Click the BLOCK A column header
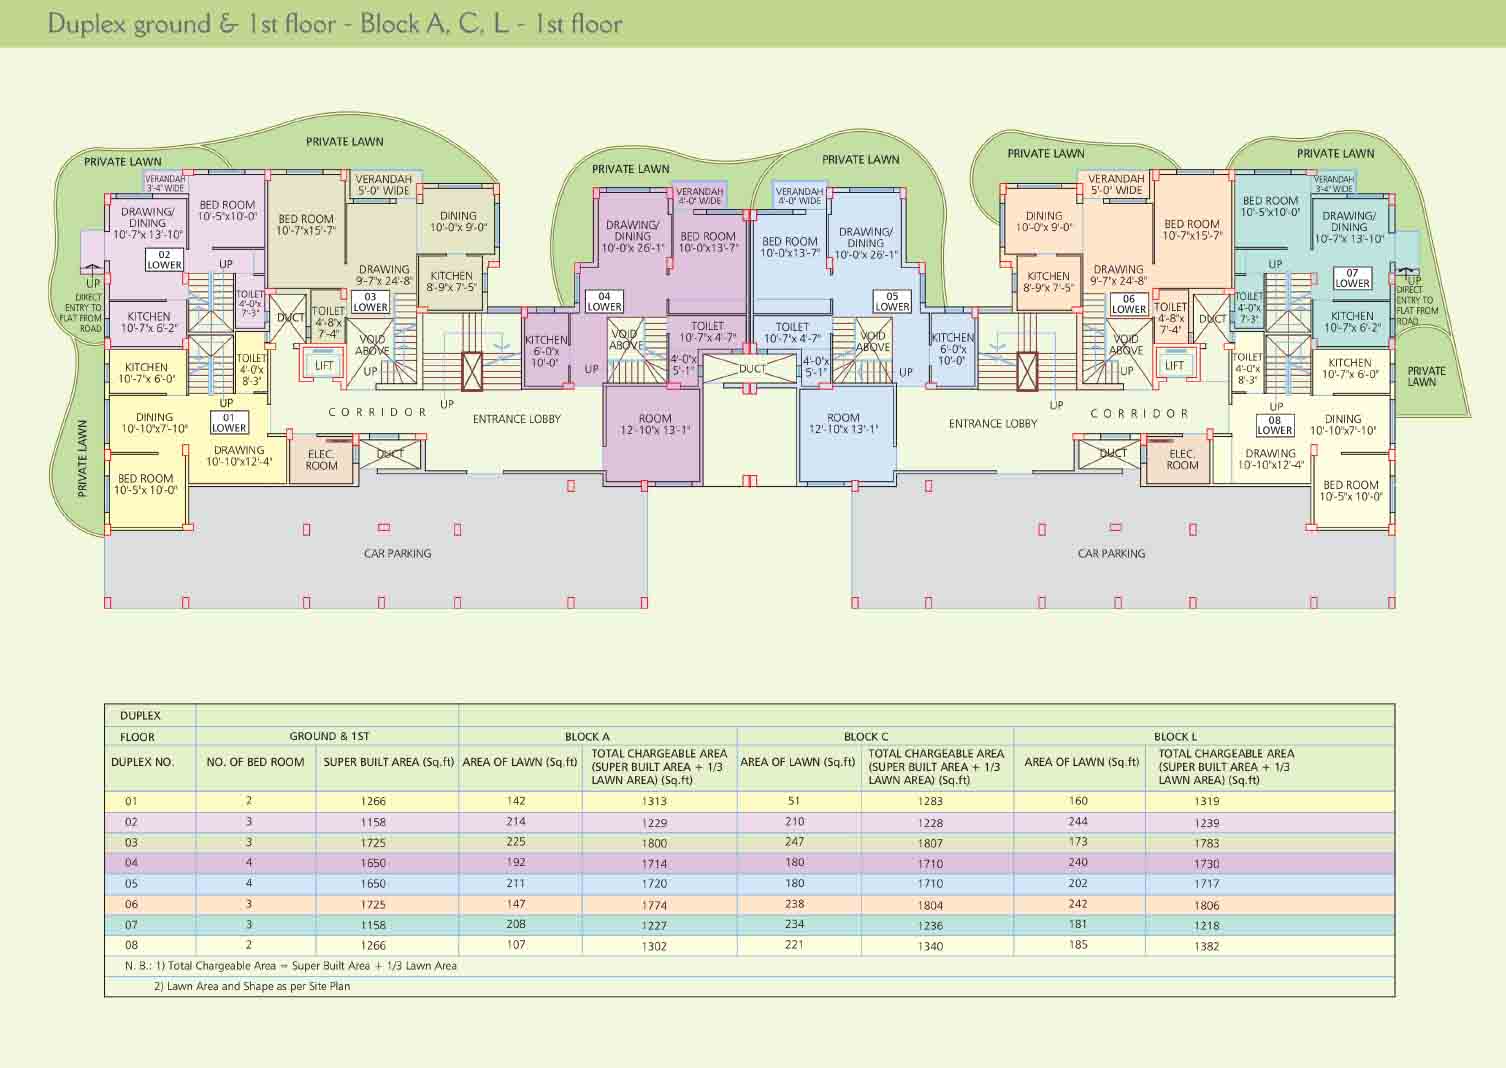Viewport: 1506px width, 1068px height. point(587,736)
